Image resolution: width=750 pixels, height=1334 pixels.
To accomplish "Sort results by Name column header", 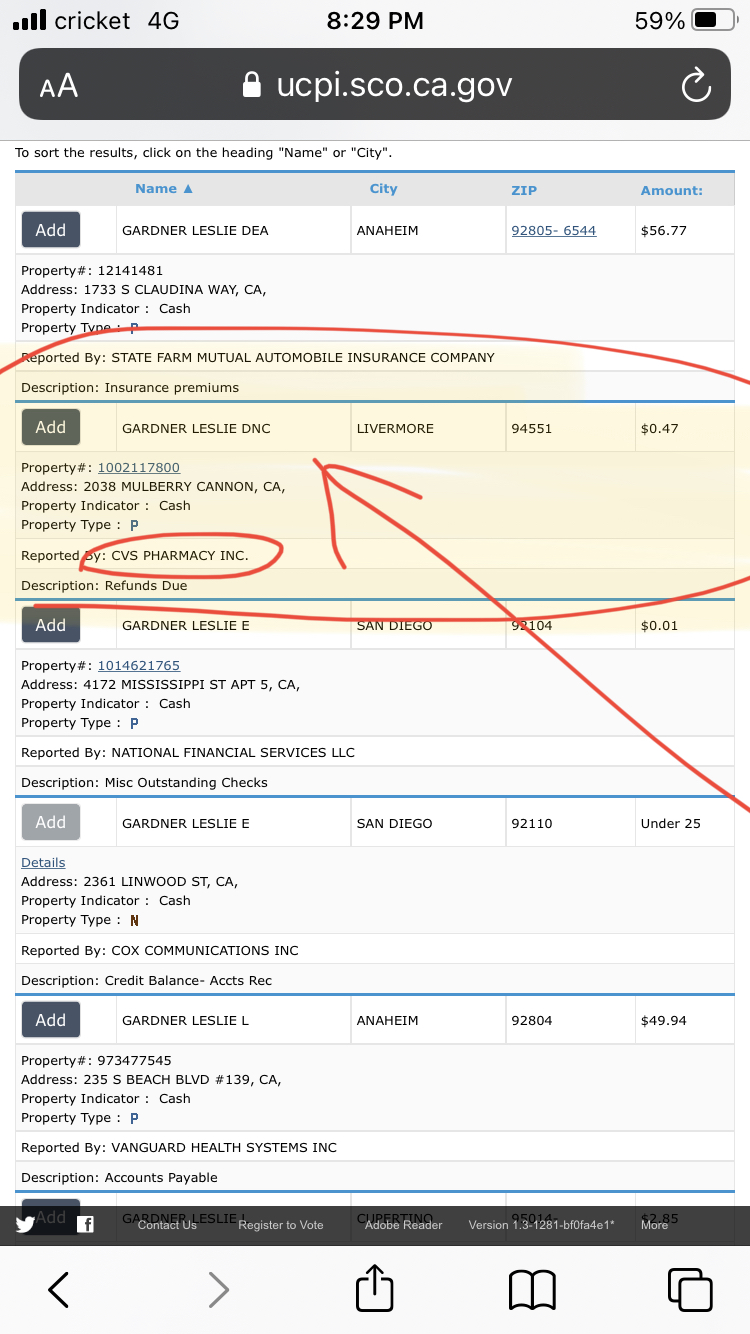I will coord(163,189).
